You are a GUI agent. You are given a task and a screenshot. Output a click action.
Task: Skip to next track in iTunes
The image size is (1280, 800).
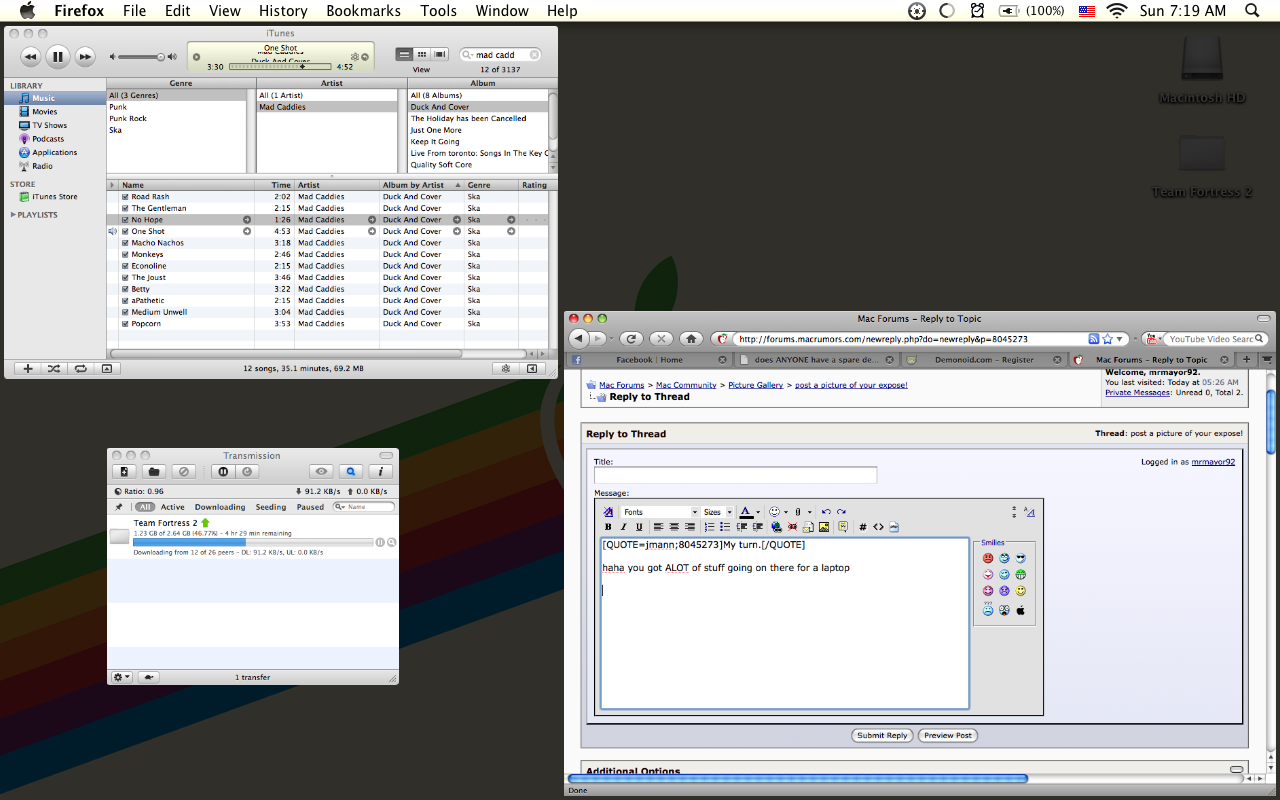(x=85, y=57)
